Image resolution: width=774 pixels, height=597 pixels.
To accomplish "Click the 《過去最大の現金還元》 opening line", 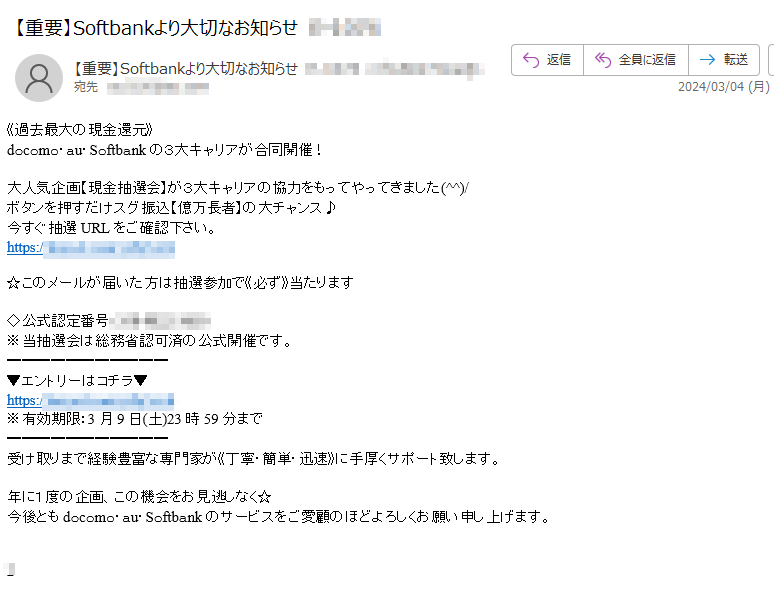I will (x=80, y=130).
